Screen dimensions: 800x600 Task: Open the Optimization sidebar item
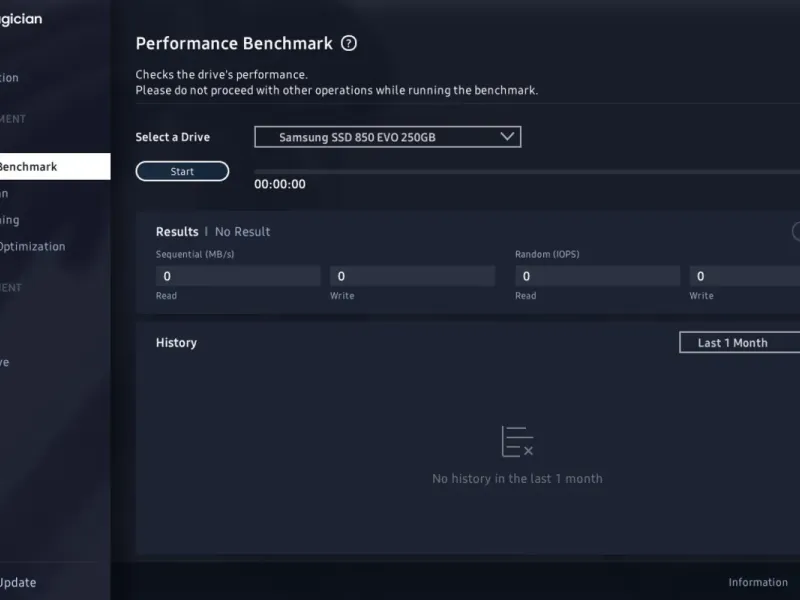click(x=33, y=246)
